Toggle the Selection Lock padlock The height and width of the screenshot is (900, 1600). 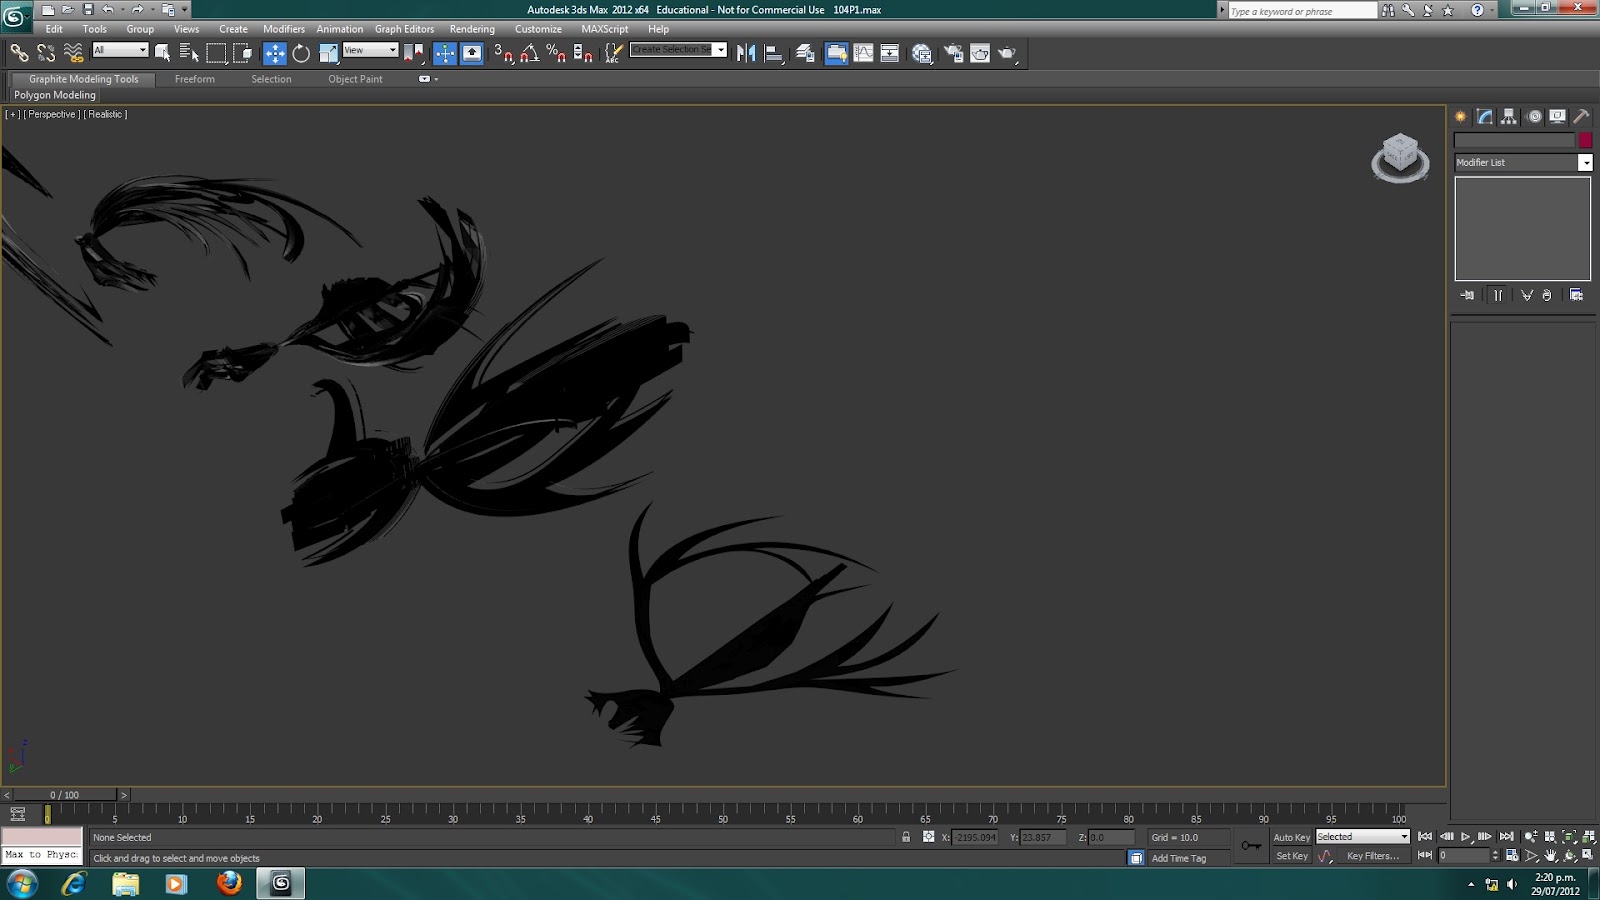click(x=906, y=837)
